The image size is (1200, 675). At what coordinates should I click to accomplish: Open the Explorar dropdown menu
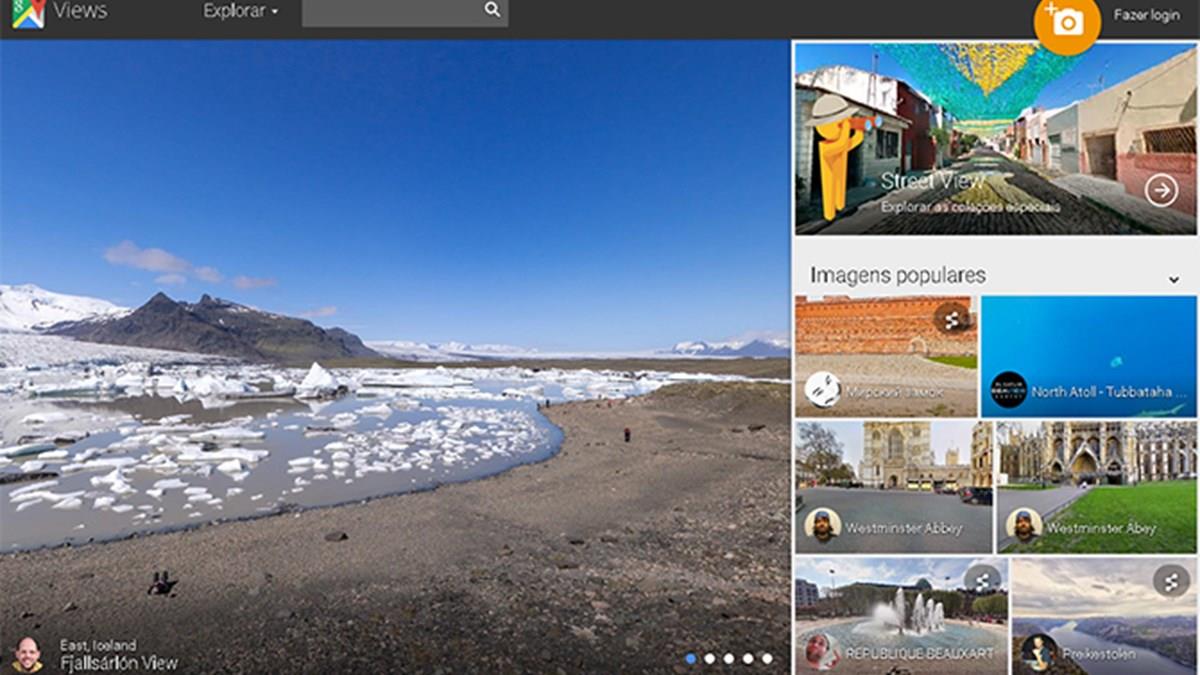coord(240,12)
